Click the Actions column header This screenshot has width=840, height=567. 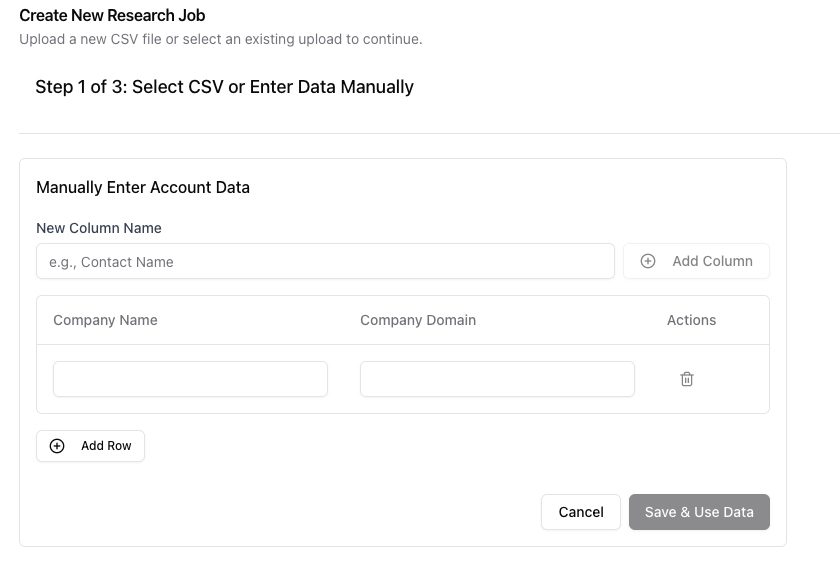click(691, 320)
